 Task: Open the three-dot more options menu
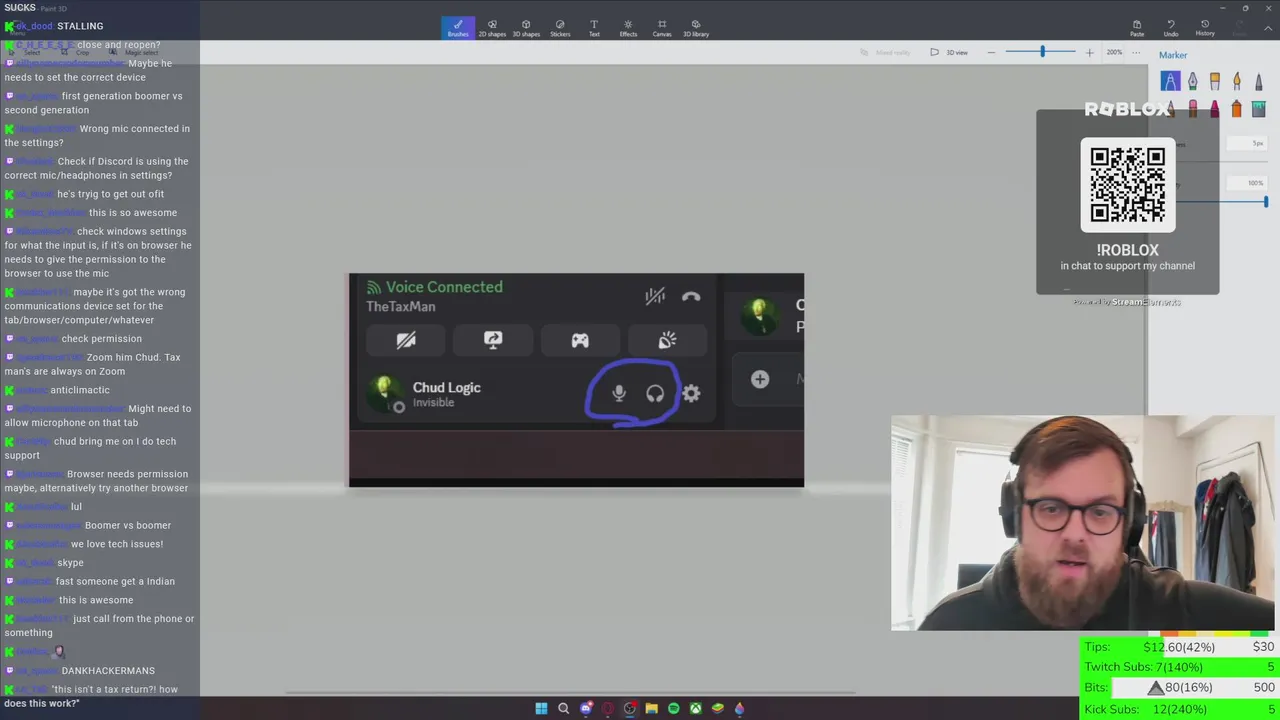pos(1136,52)
